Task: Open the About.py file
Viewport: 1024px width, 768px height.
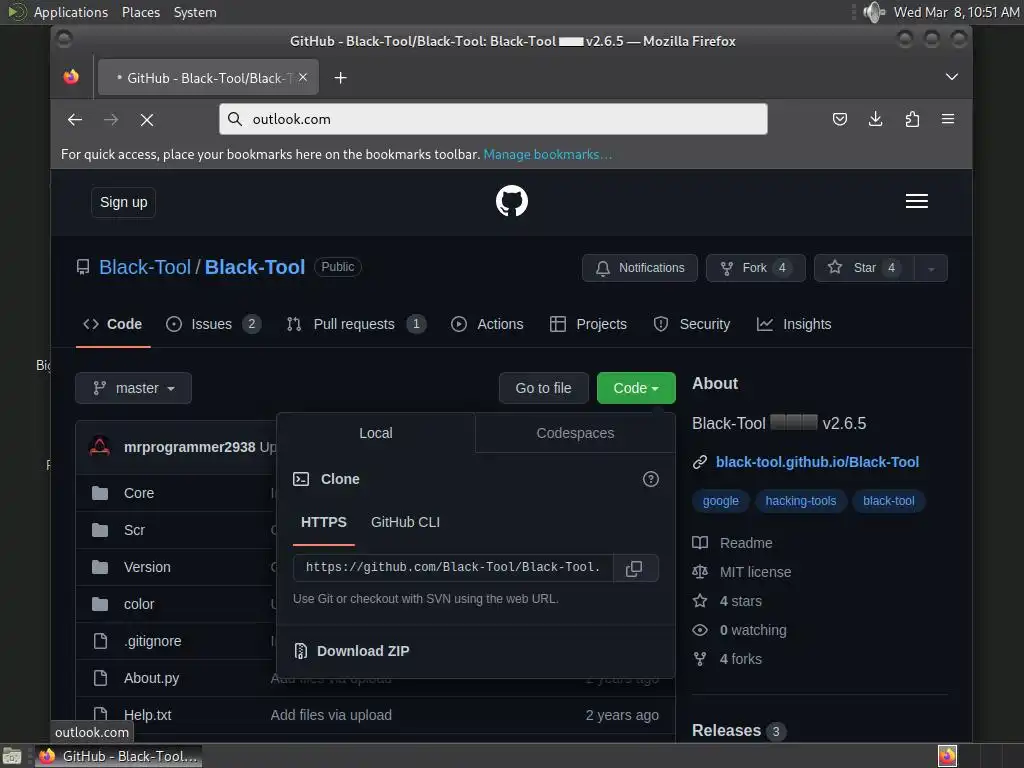Action: 152,678
